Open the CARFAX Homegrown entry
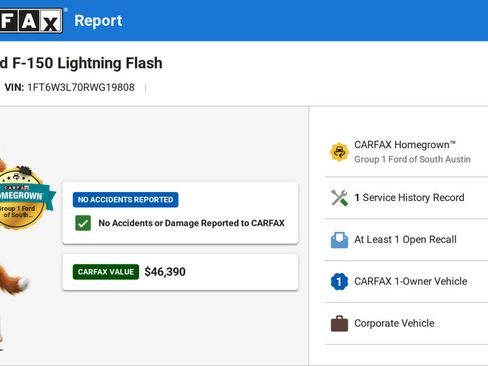The image size is (488, 366). (x=406, y=152)
